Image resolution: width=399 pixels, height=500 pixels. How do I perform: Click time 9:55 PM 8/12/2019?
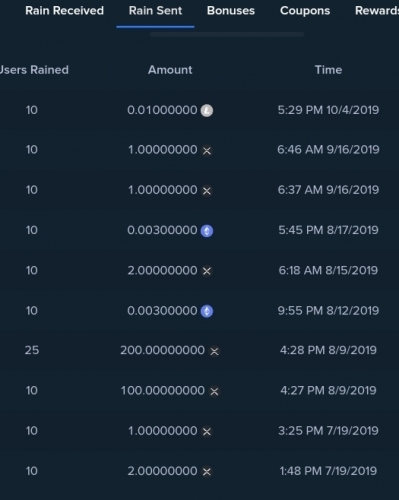[x=328, y=311]
